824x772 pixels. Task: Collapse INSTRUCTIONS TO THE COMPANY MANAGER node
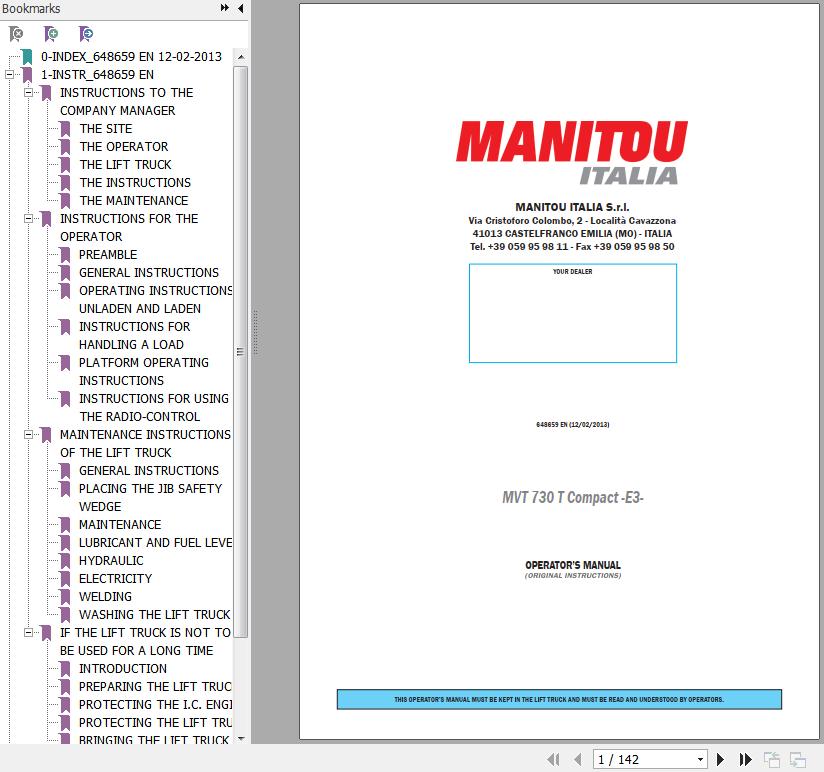pyautogui.click(x=29, y=92)
